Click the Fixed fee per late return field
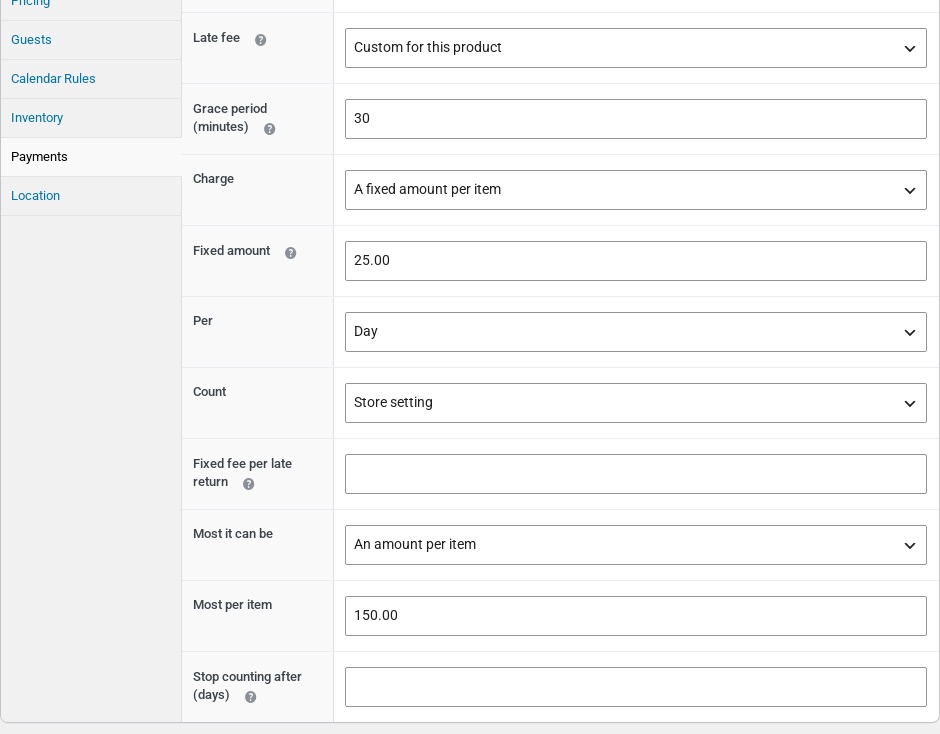This screenshot has height=734, width=940. [x=635, y=474]
